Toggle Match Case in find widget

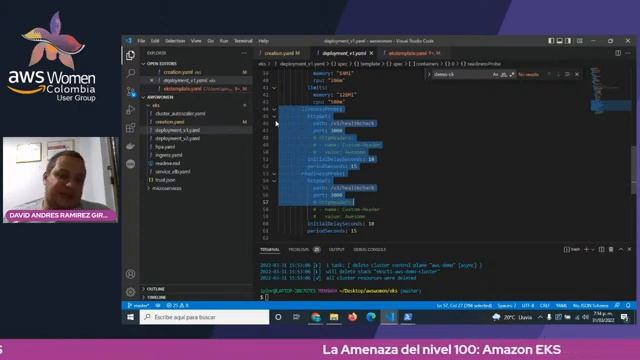tap(495, 74)
